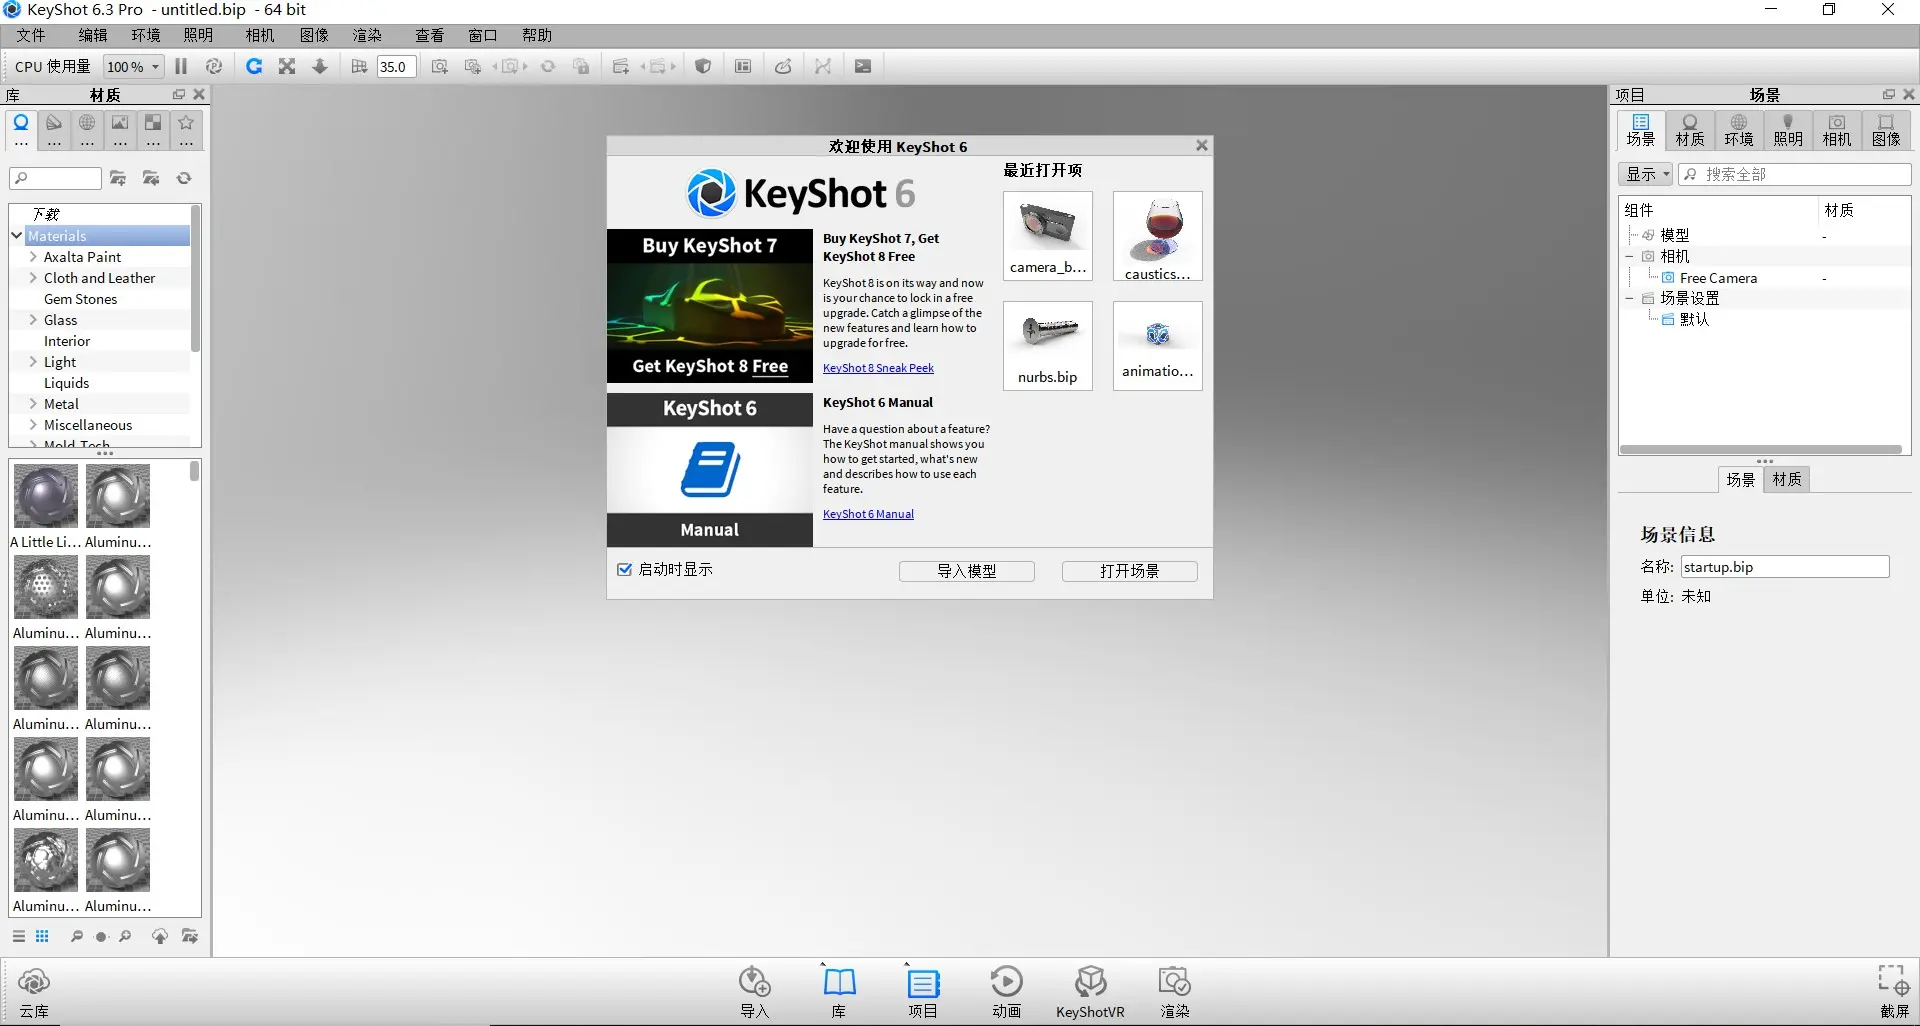Image resolution: width=1920 pixels, height=1026 pixels.
Task: Switch to 照明 tab in project panel
Action: 1788,130
